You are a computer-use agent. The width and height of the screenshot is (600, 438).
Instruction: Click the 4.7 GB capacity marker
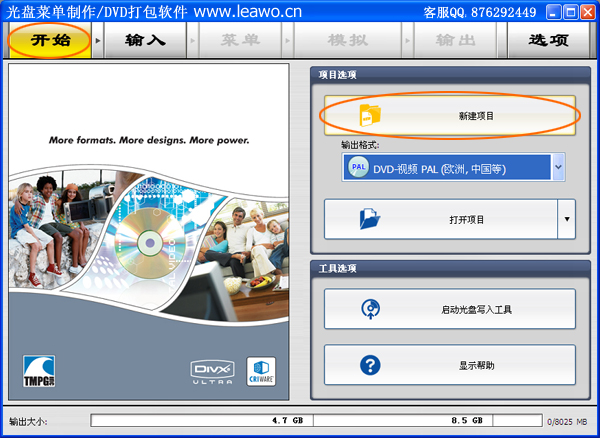(x=287, y=420)
